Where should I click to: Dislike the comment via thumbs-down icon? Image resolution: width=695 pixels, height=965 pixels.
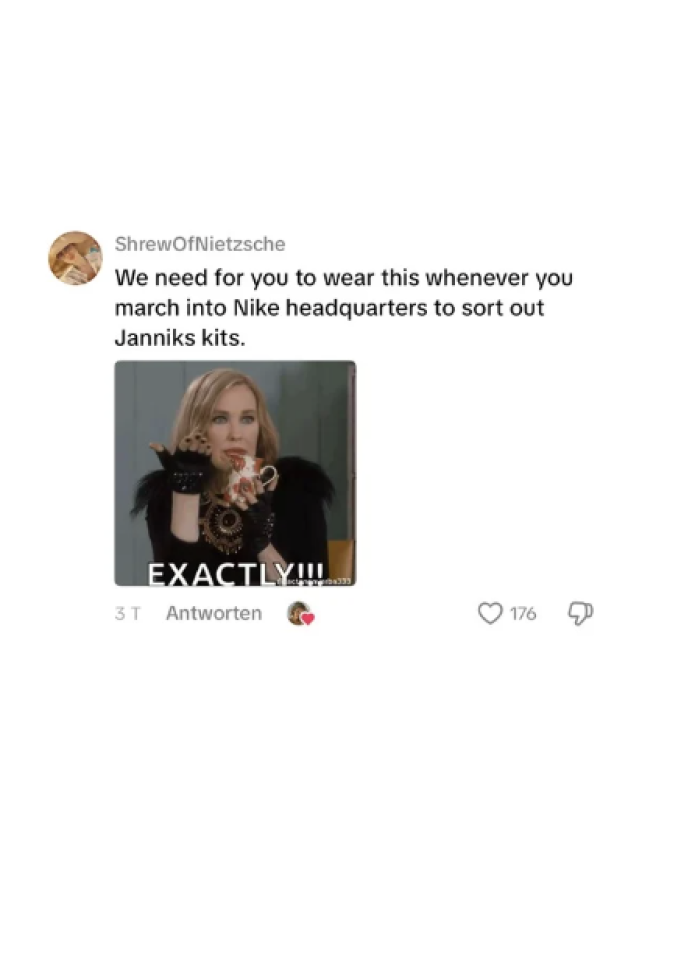coord(580,614)
